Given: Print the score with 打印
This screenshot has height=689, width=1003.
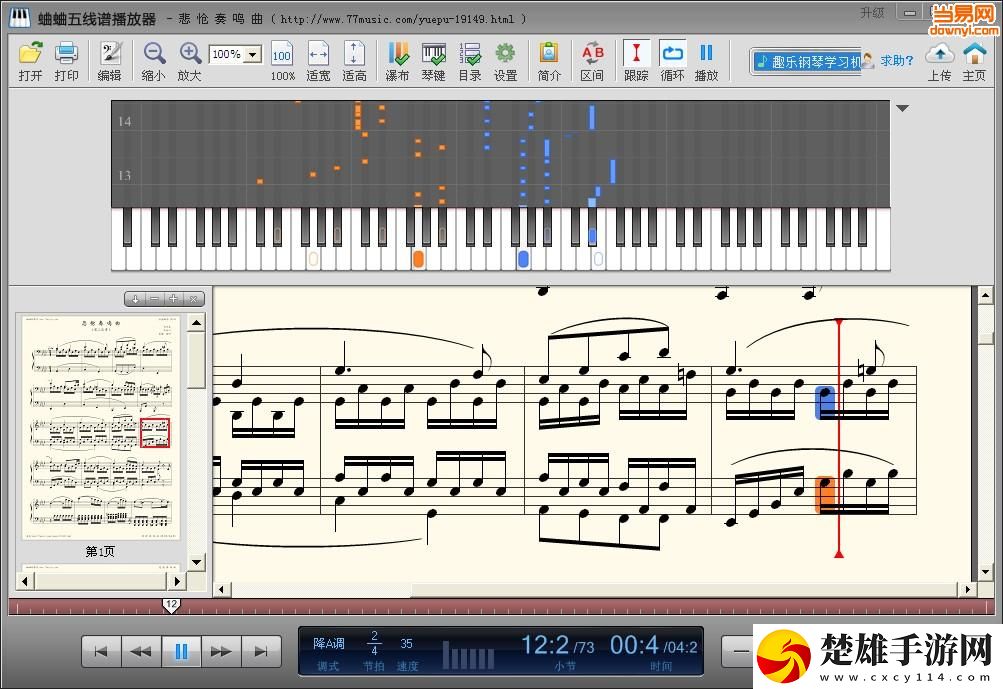Looking at the screenshot, I should 67,61.
